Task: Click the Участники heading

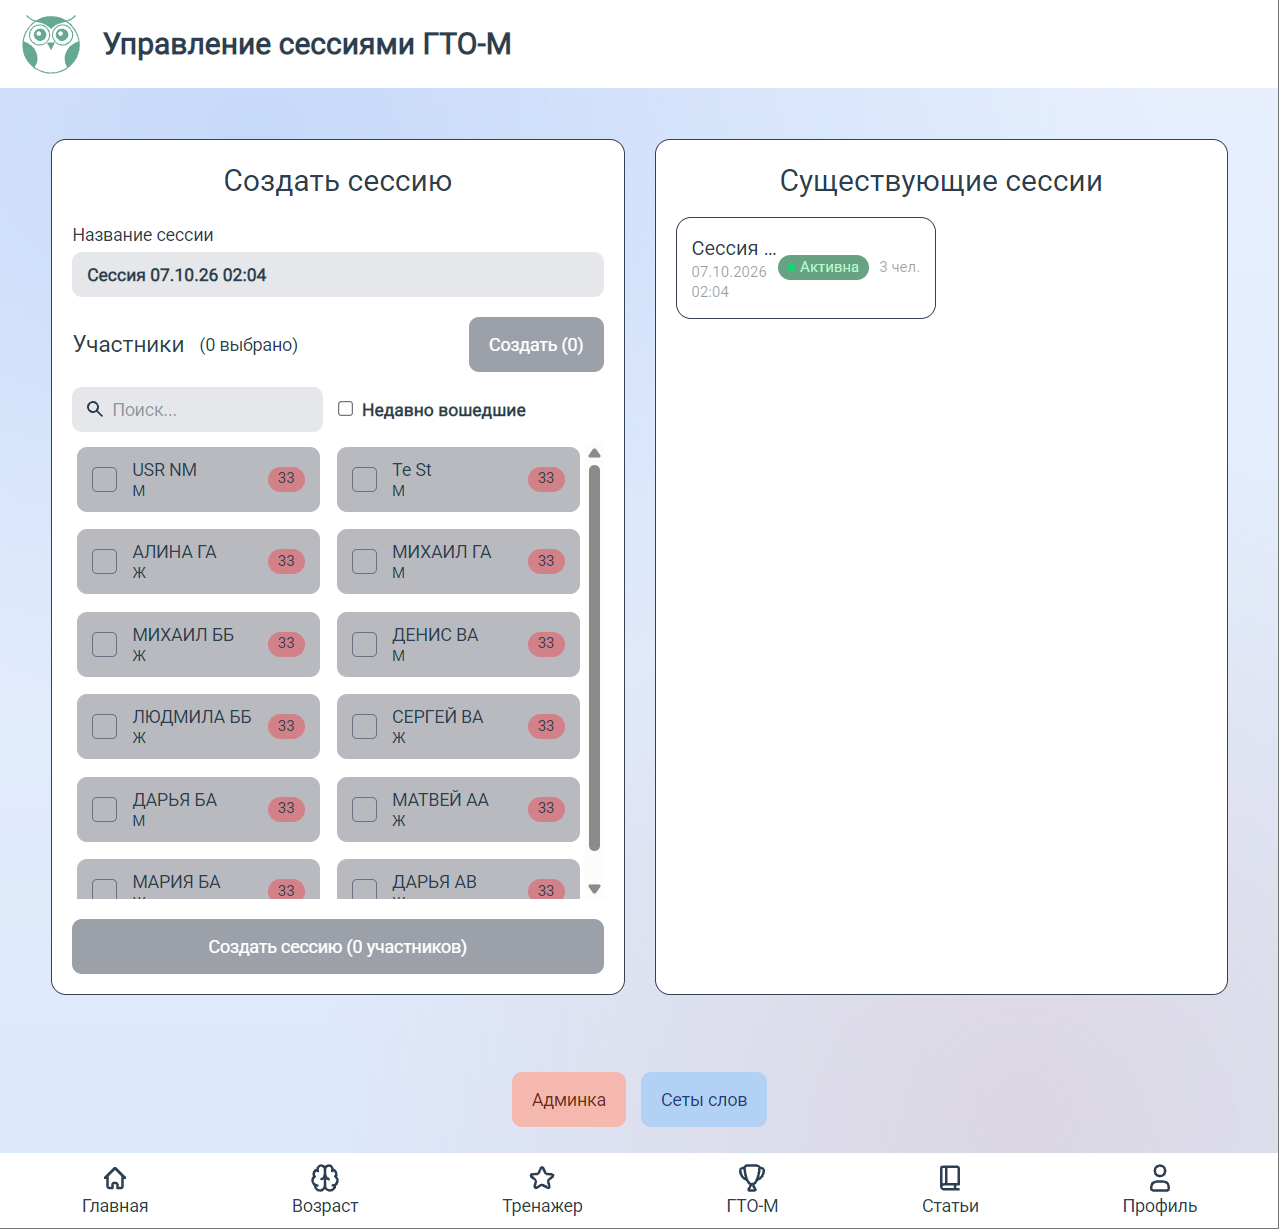Action: point(129,345)
